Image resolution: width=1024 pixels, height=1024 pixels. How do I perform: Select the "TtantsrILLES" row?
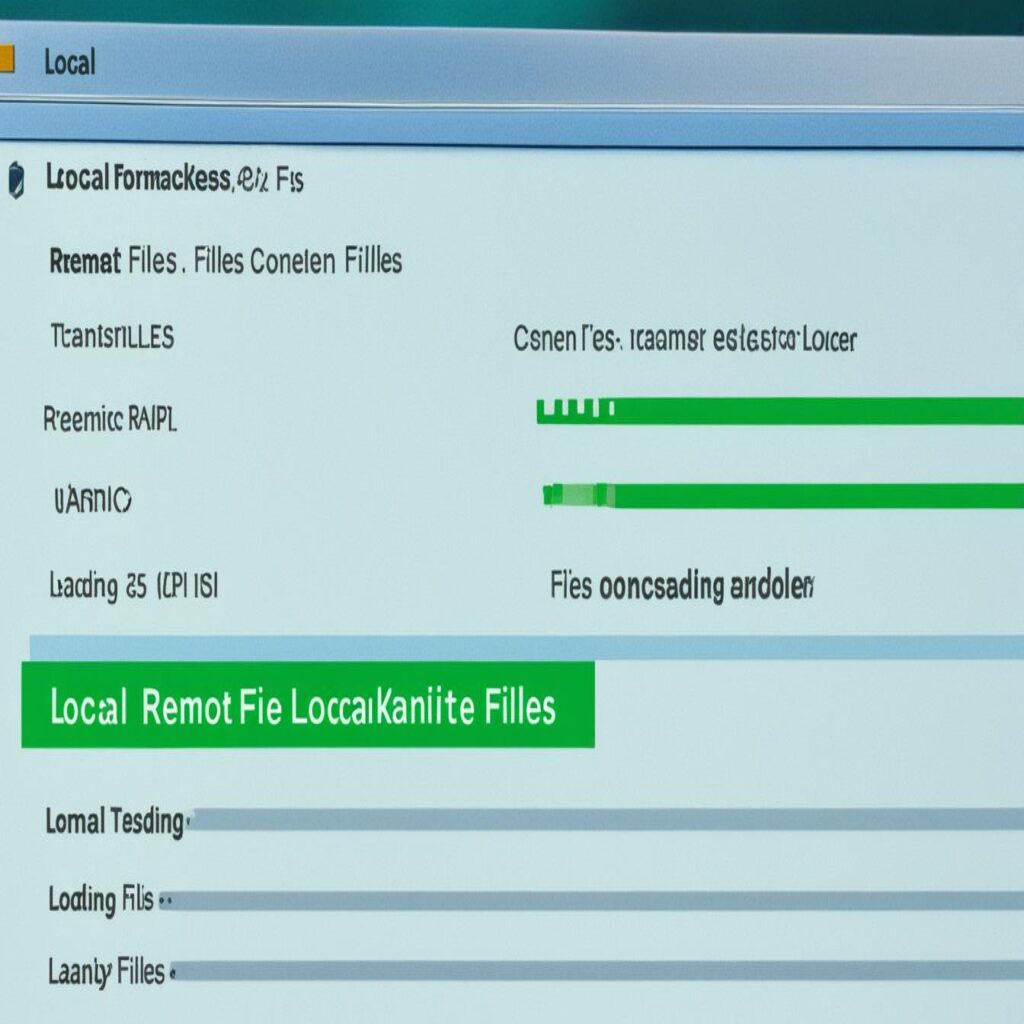click(x=111, y=338)
